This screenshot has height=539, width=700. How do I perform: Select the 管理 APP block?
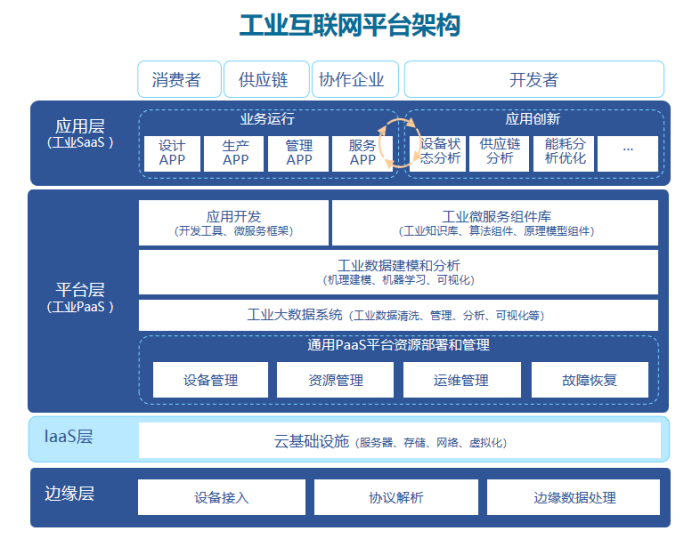(299, 153)
